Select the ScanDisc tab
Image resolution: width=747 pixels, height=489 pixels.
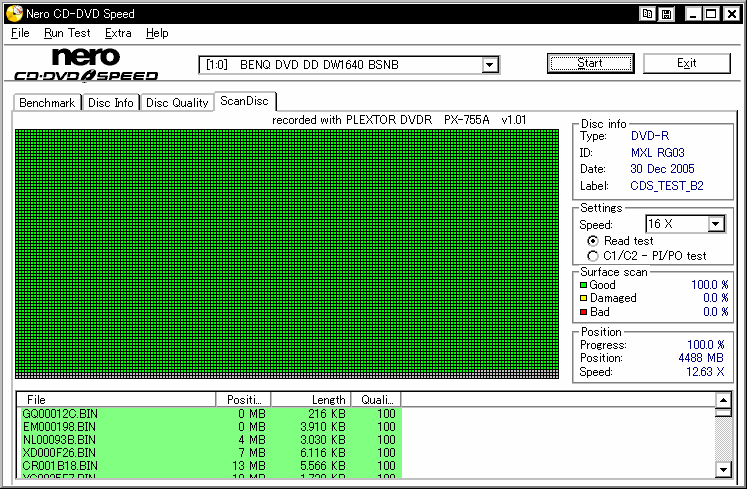pyautogui.click(x=244, y=101)
